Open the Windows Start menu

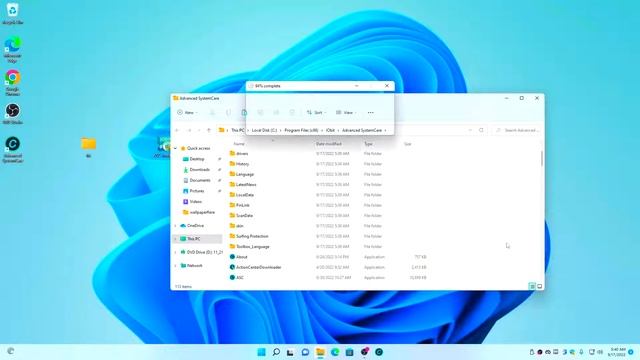pos(261,352)
